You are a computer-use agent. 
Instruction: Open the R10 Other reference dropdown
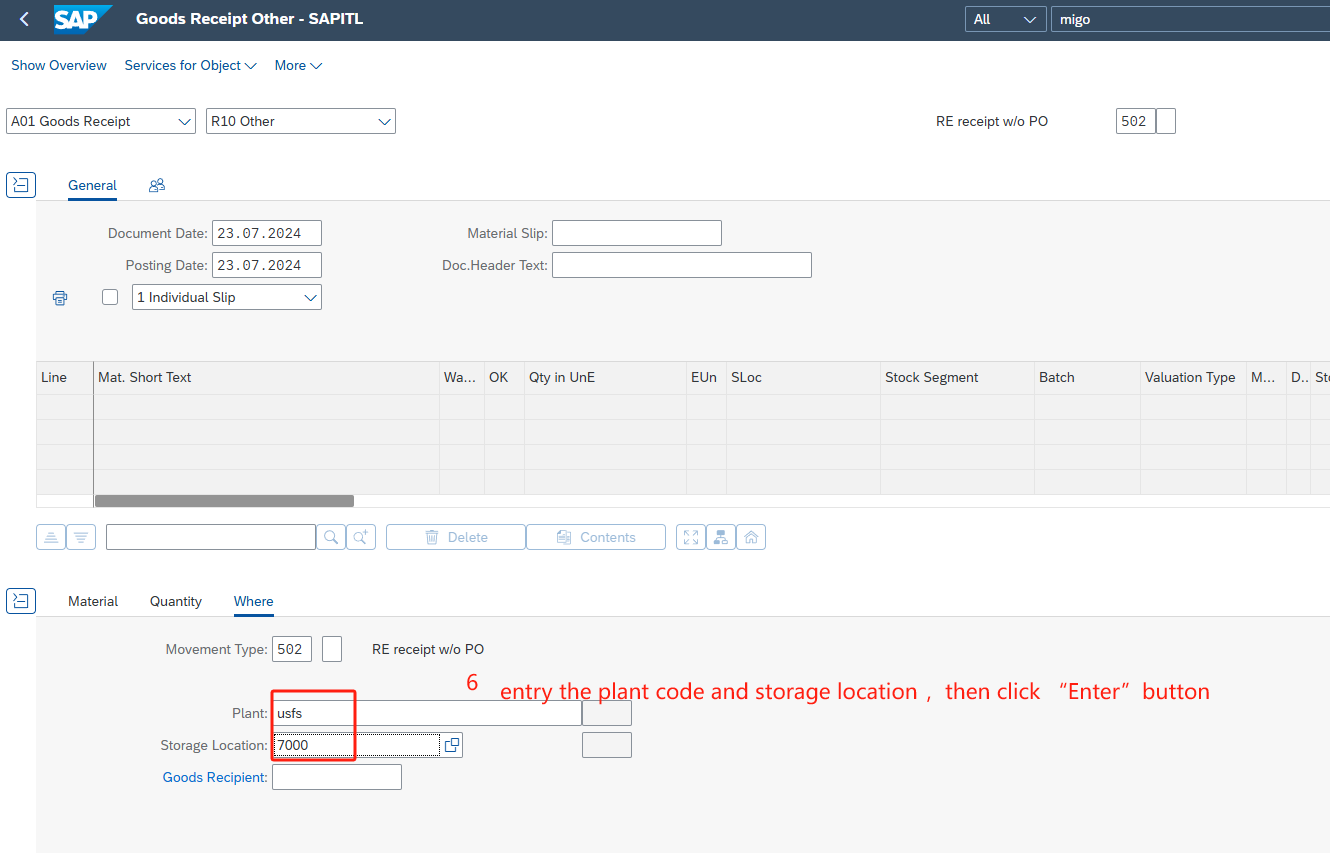click(301, 121)
